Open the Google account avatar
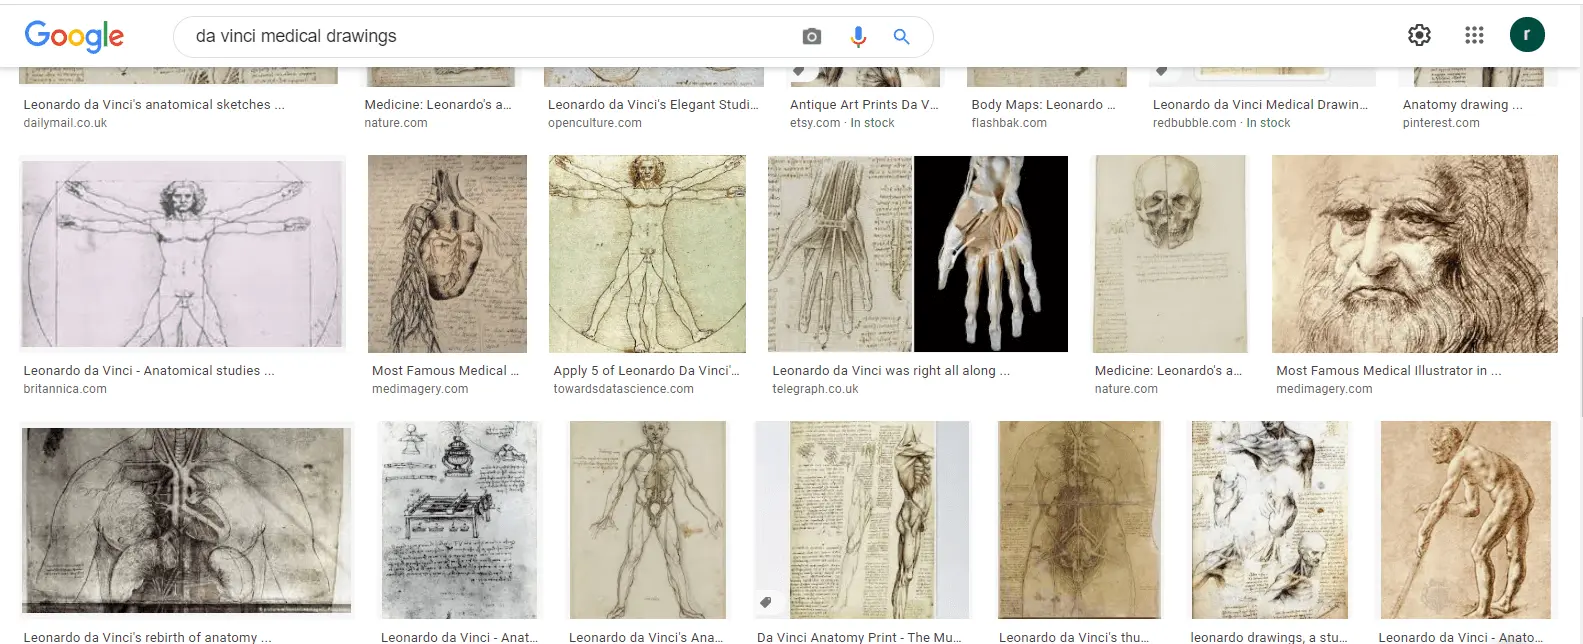Viewport: 1583px width, 644px height. 1527,35
